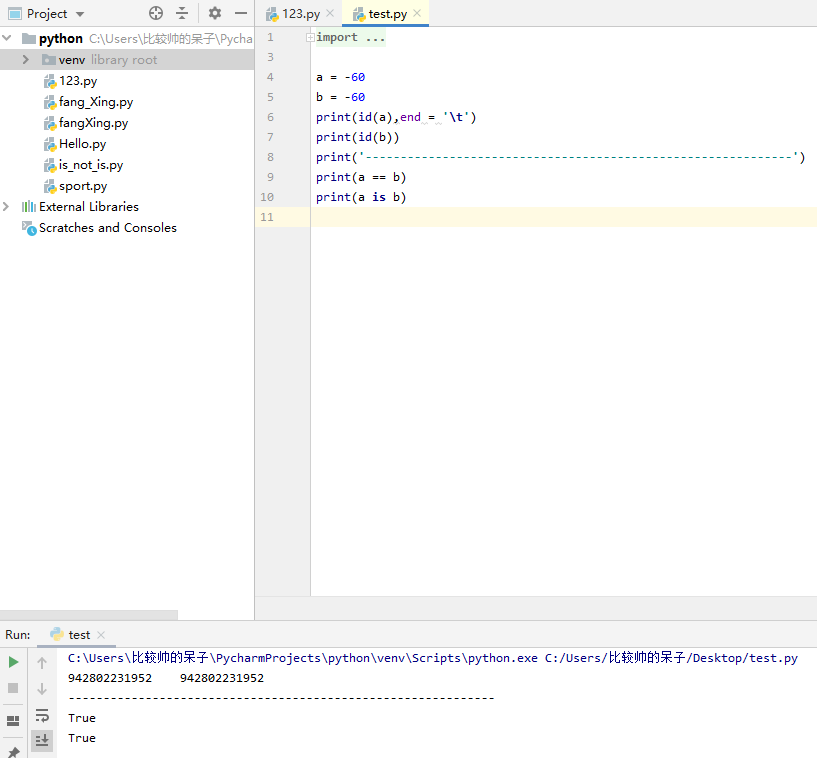Select External Libraries in project tree
This screenshot has height=758, width=817.
pos(89,207)
